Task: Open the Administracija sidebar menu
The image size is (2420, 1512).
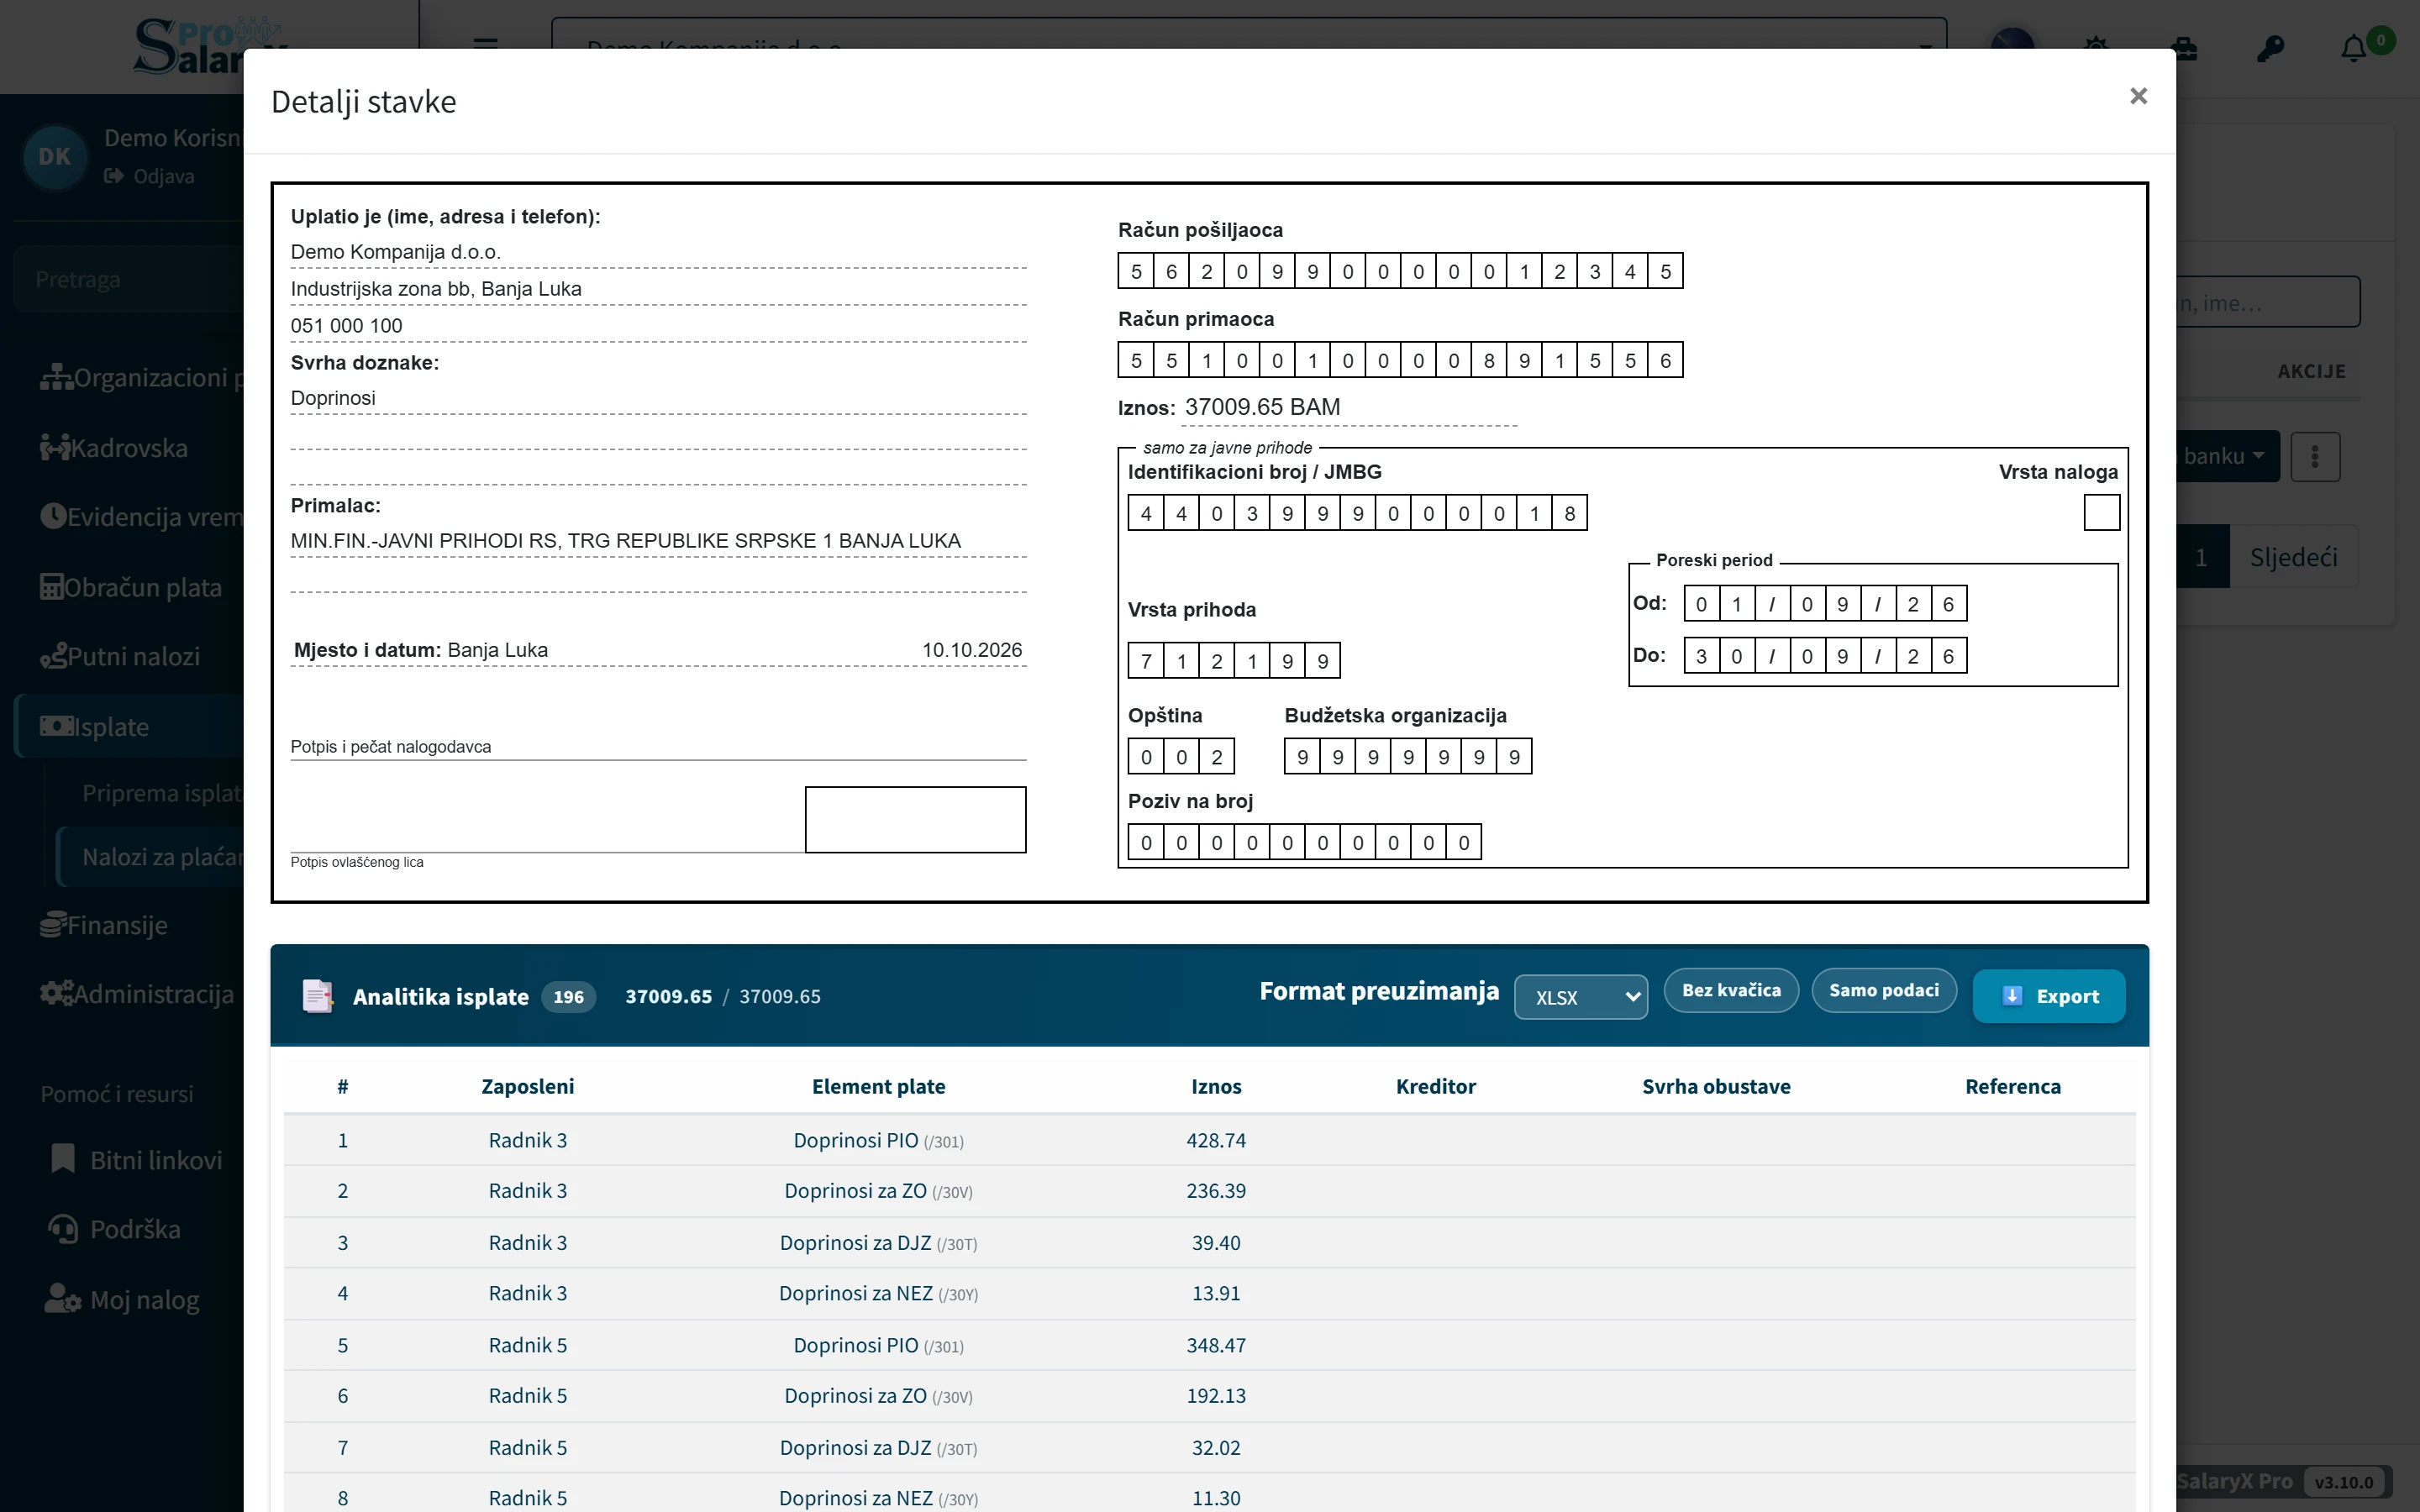Action: click(x=136, y=994)
